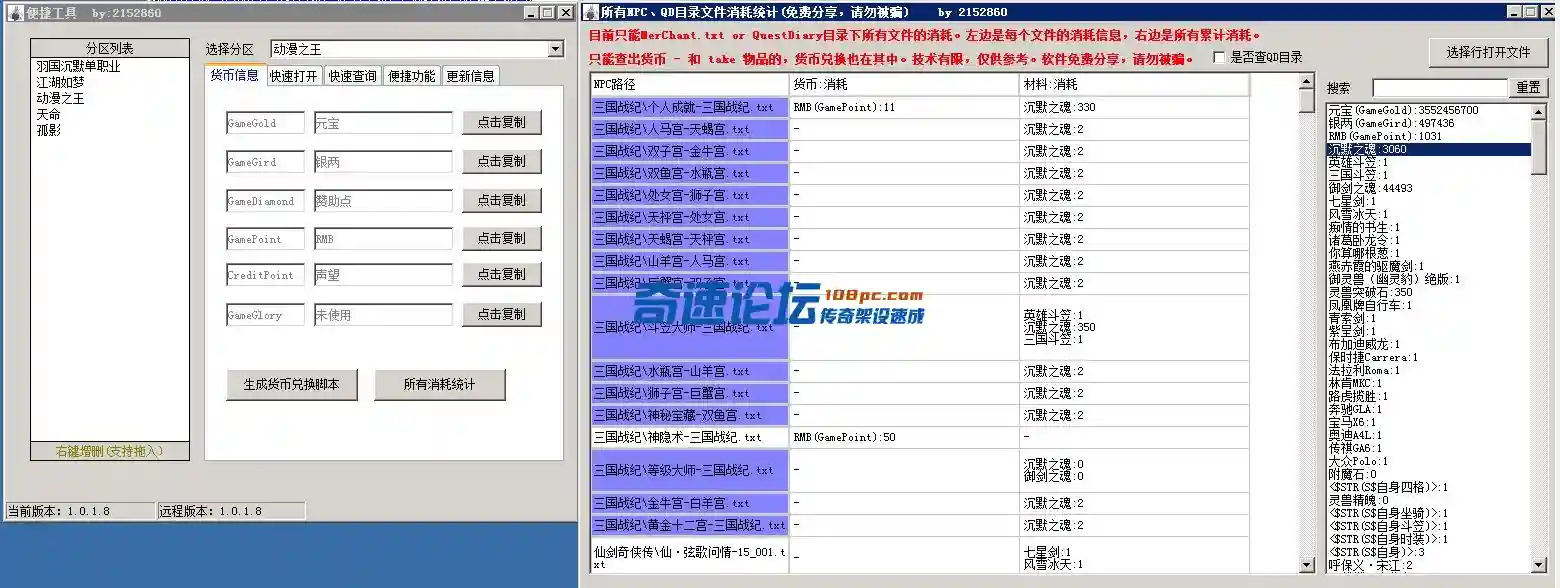Image resolution: width=1560 pixels, height=588 pixels.
Task: Click the 货币:消耗 column header
Action: tap(905, 84)
